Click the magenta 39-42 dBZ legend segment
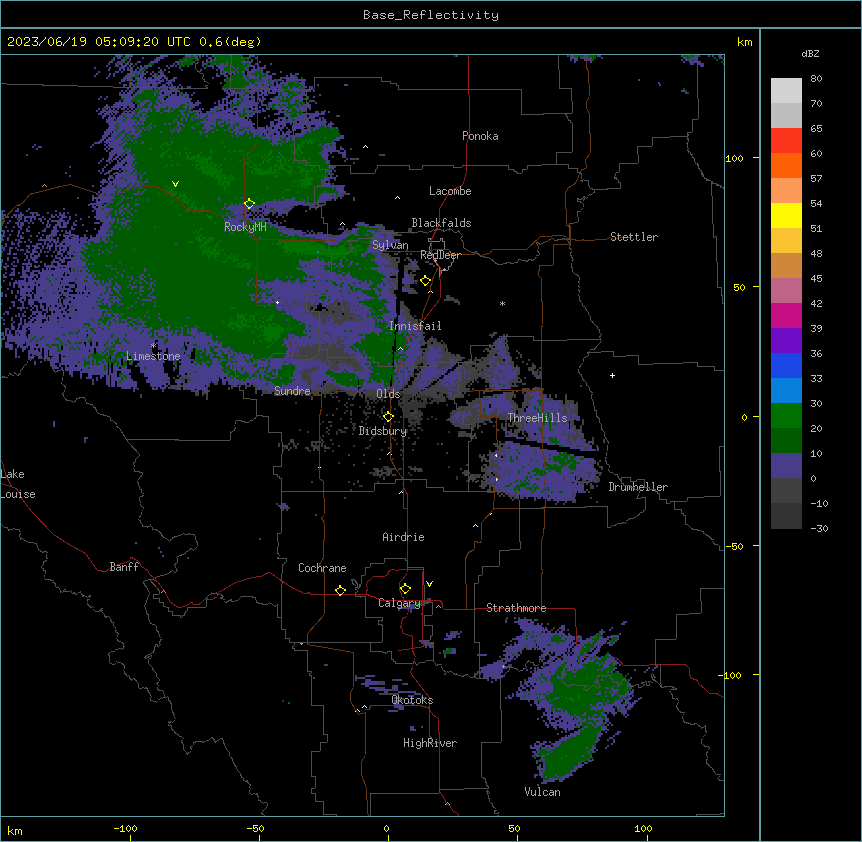The height and width of the screenshot is (842, 862). coord(786,315)
